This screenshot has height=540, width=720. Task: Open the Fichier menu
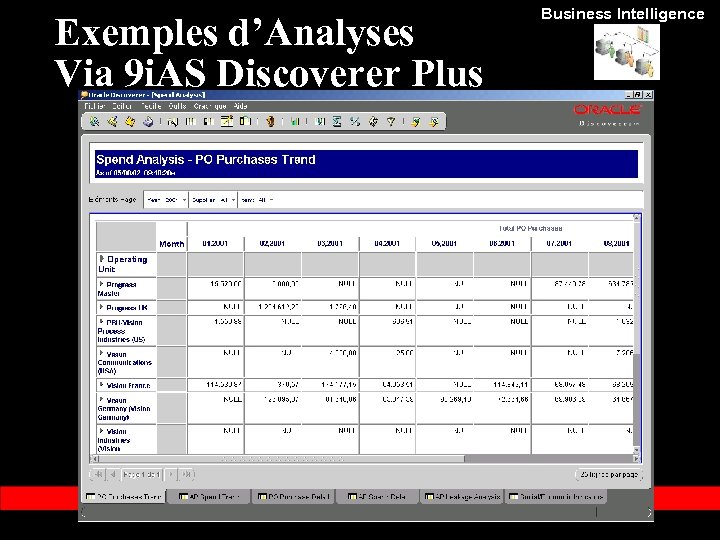click(95, 106)
